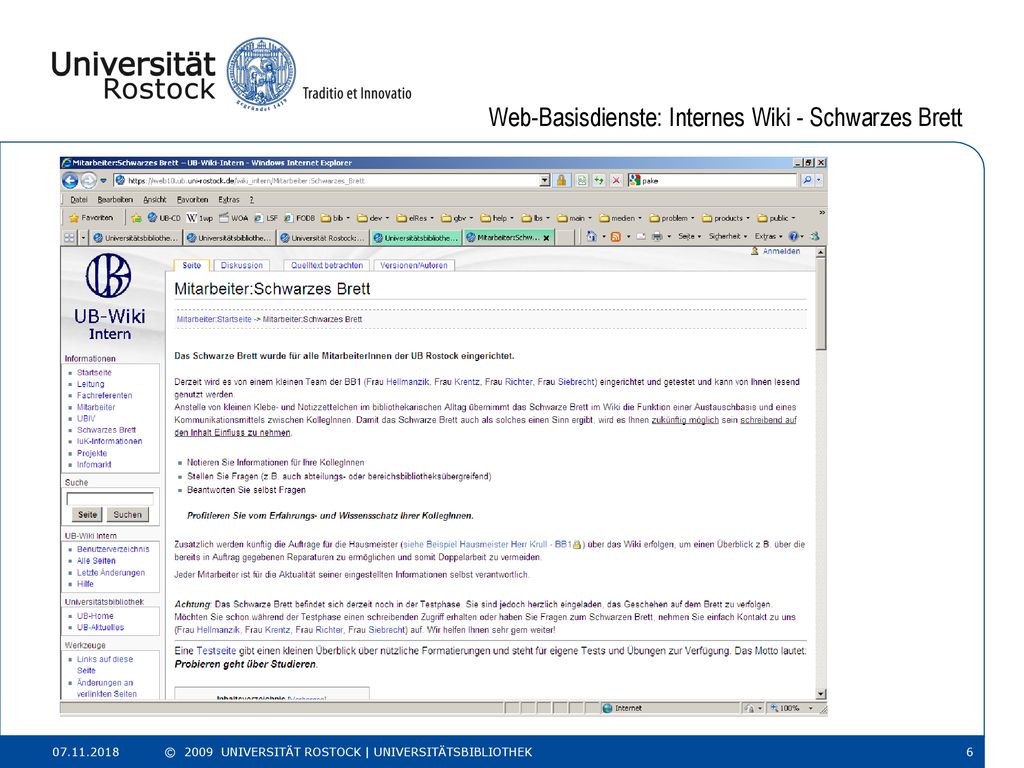Click the Home icon in the command bar
1024x768 pixels.
coord(591,236)
